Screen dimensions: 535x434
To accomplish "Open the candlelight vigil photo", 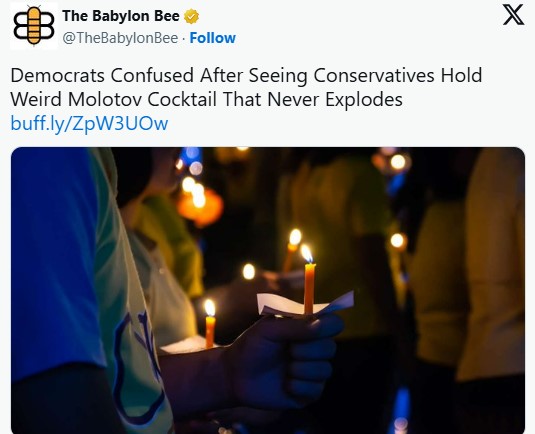I will pyautogui.click(x=268, y=290).
